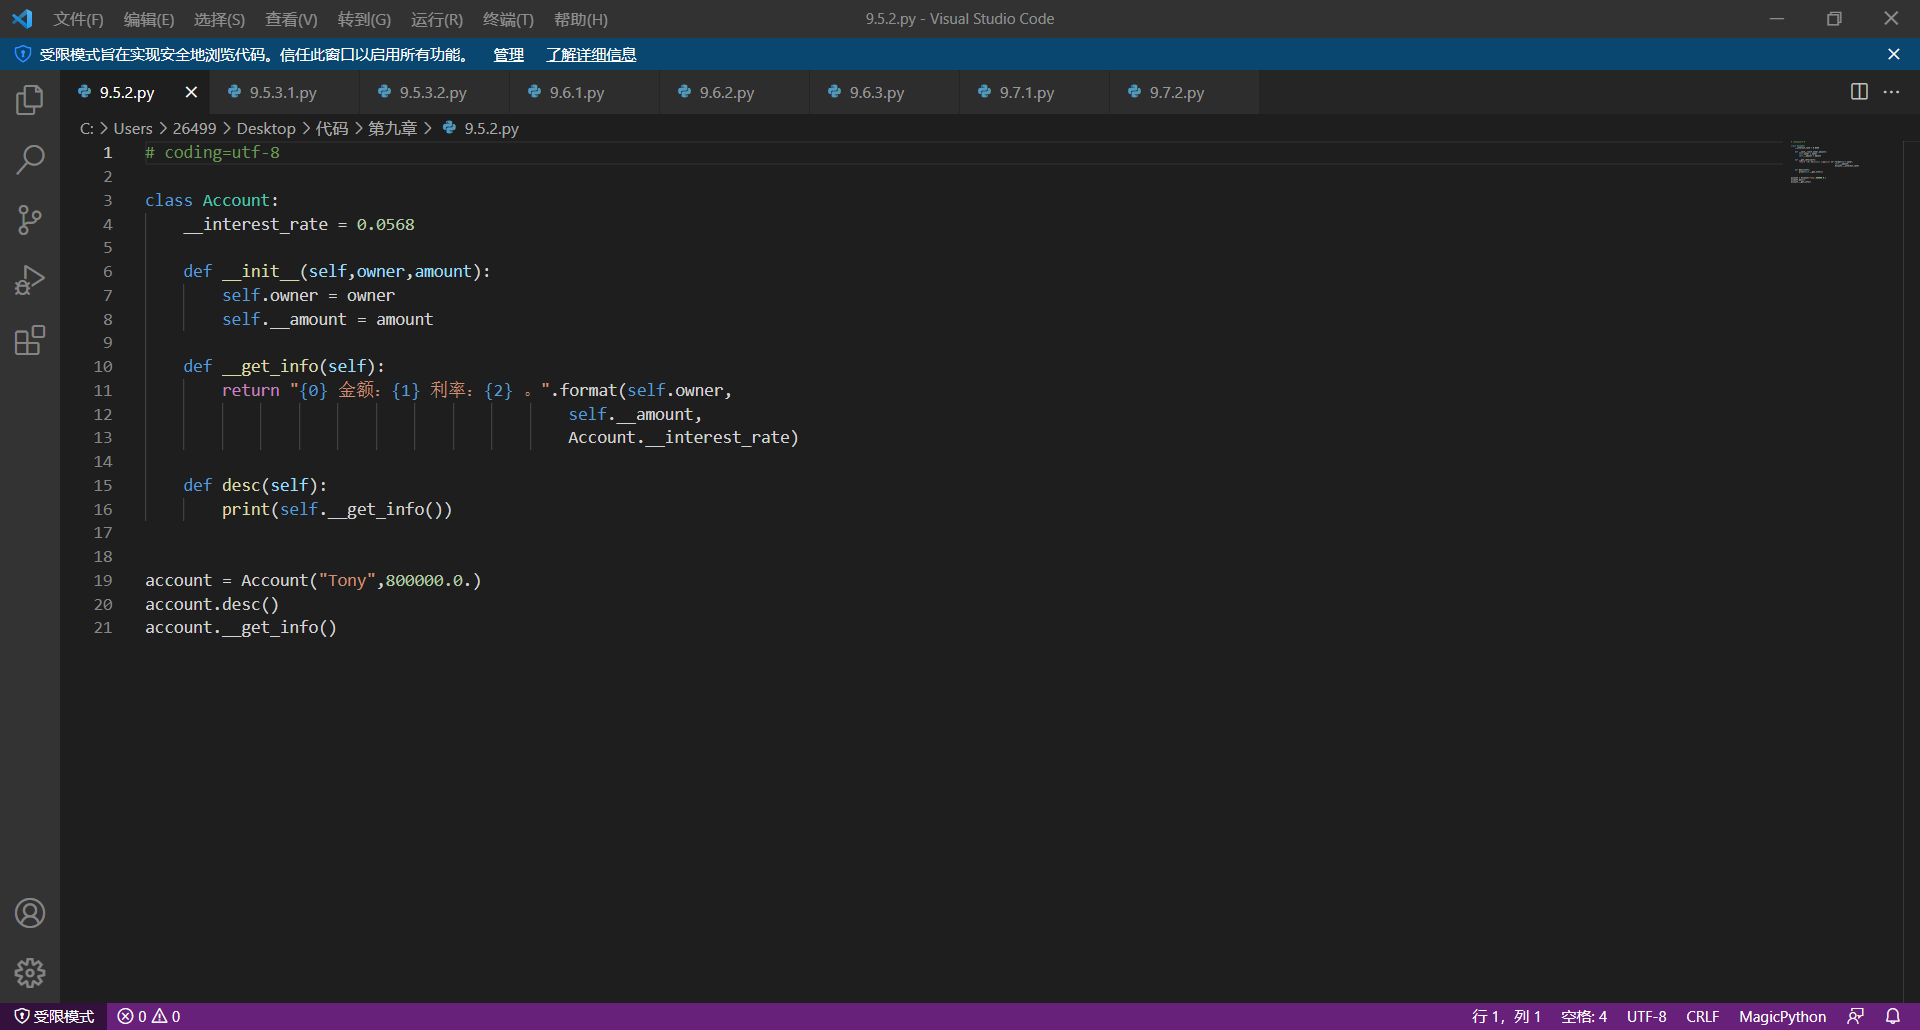Image resolution: width=1920 pixels, height=1030 pixels.
Task: Change end of line sequence CRLF
Action: [x=1702, y=1016]
